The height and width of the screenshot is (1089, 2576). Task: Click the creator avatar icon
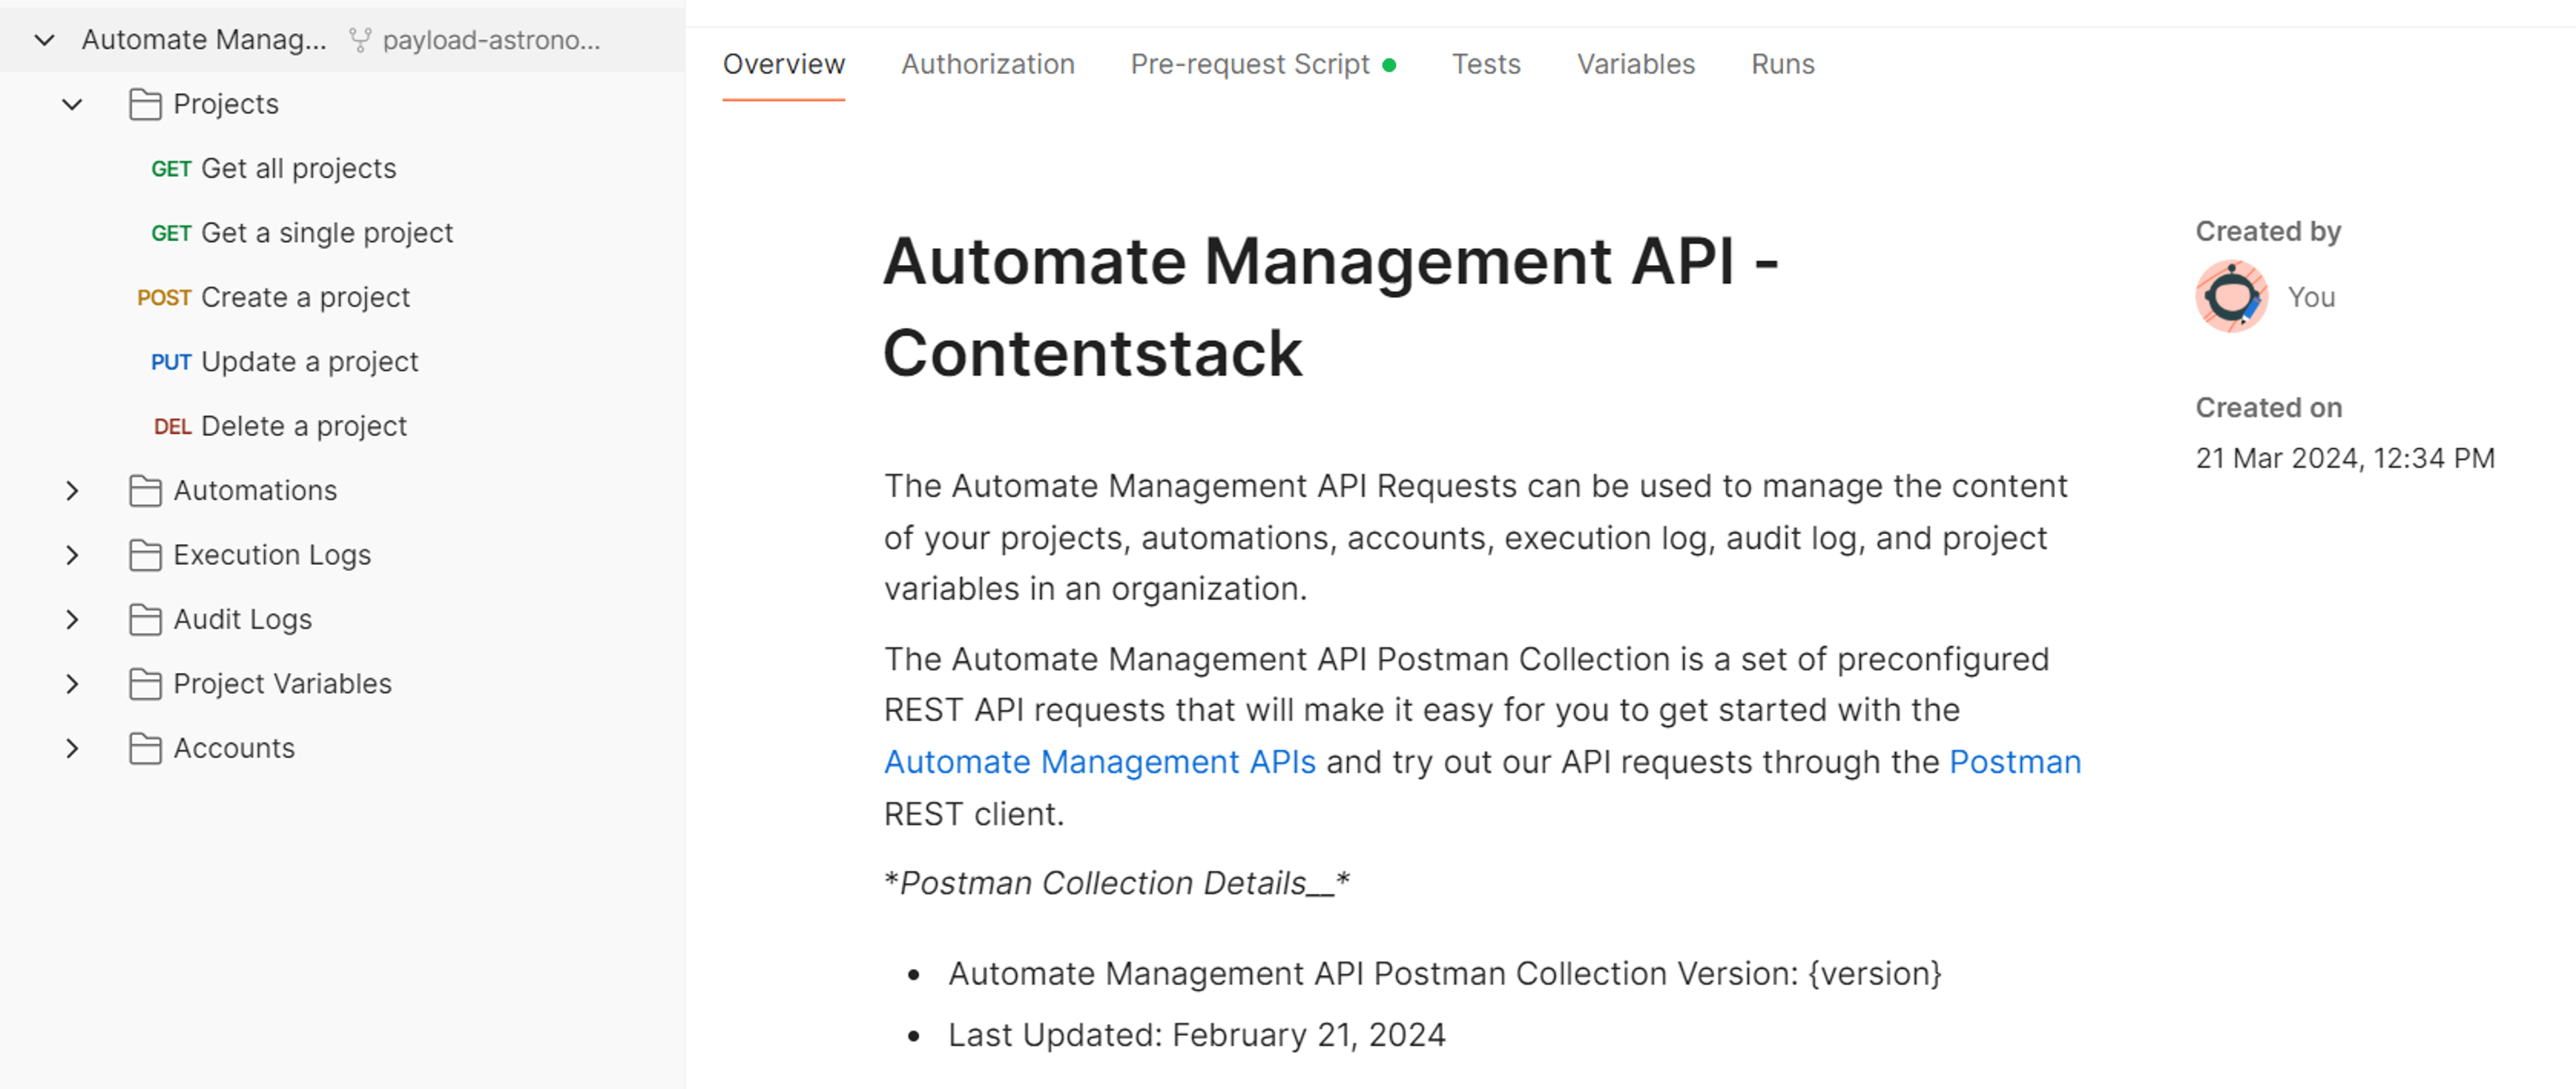tap(2231, 297)
